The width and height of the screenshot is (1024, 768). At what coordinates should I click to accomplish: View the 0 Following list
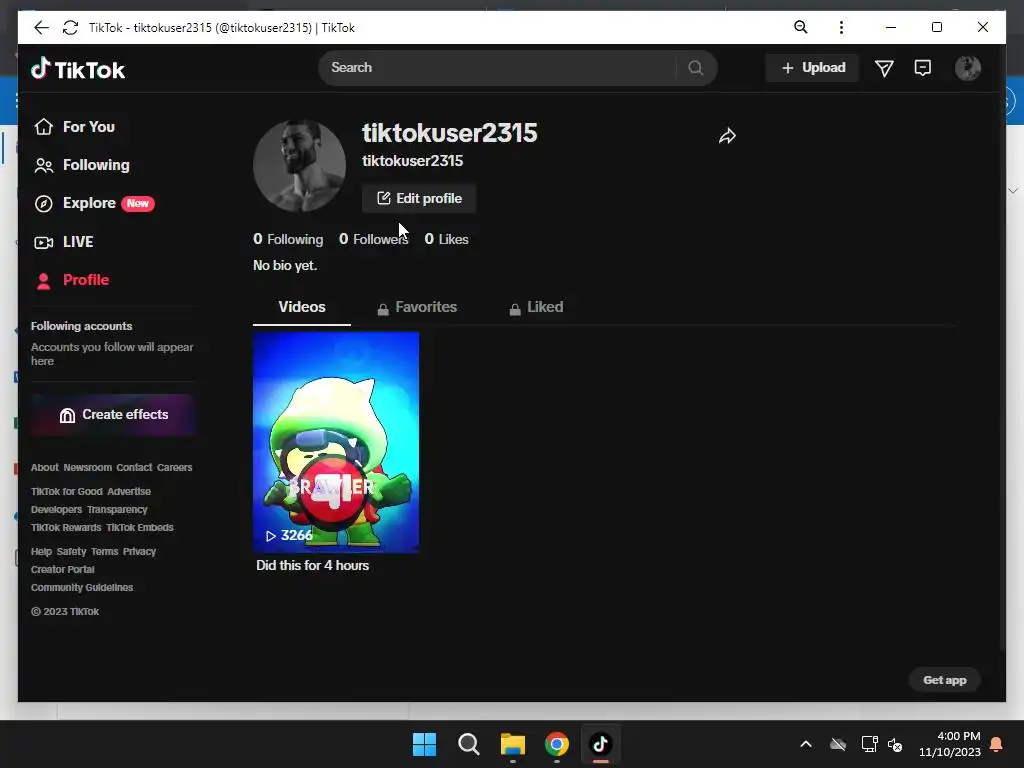point(288,239)
